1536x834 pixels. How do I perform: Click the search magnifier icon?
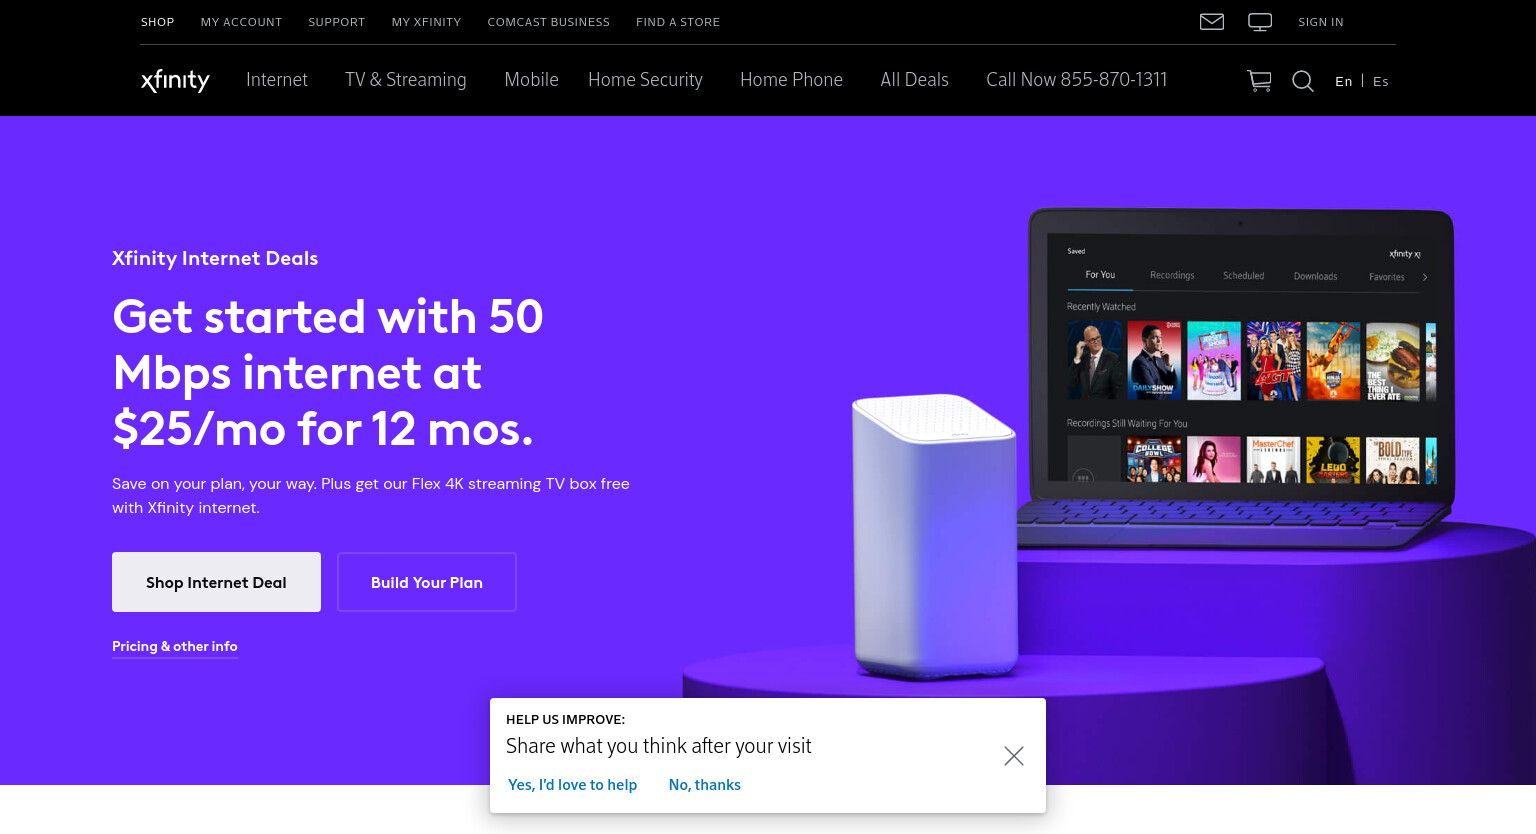click(x=1303, y=81)
